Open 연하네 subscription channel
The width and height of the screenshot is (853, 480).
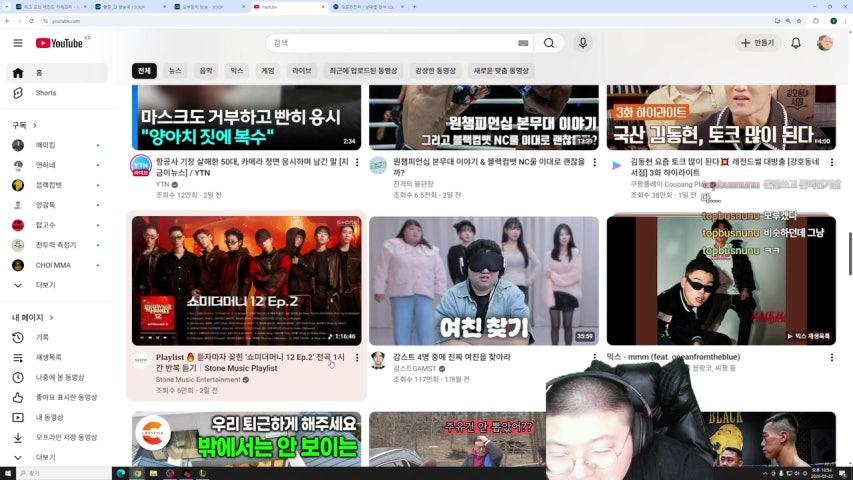click(57, 165)
